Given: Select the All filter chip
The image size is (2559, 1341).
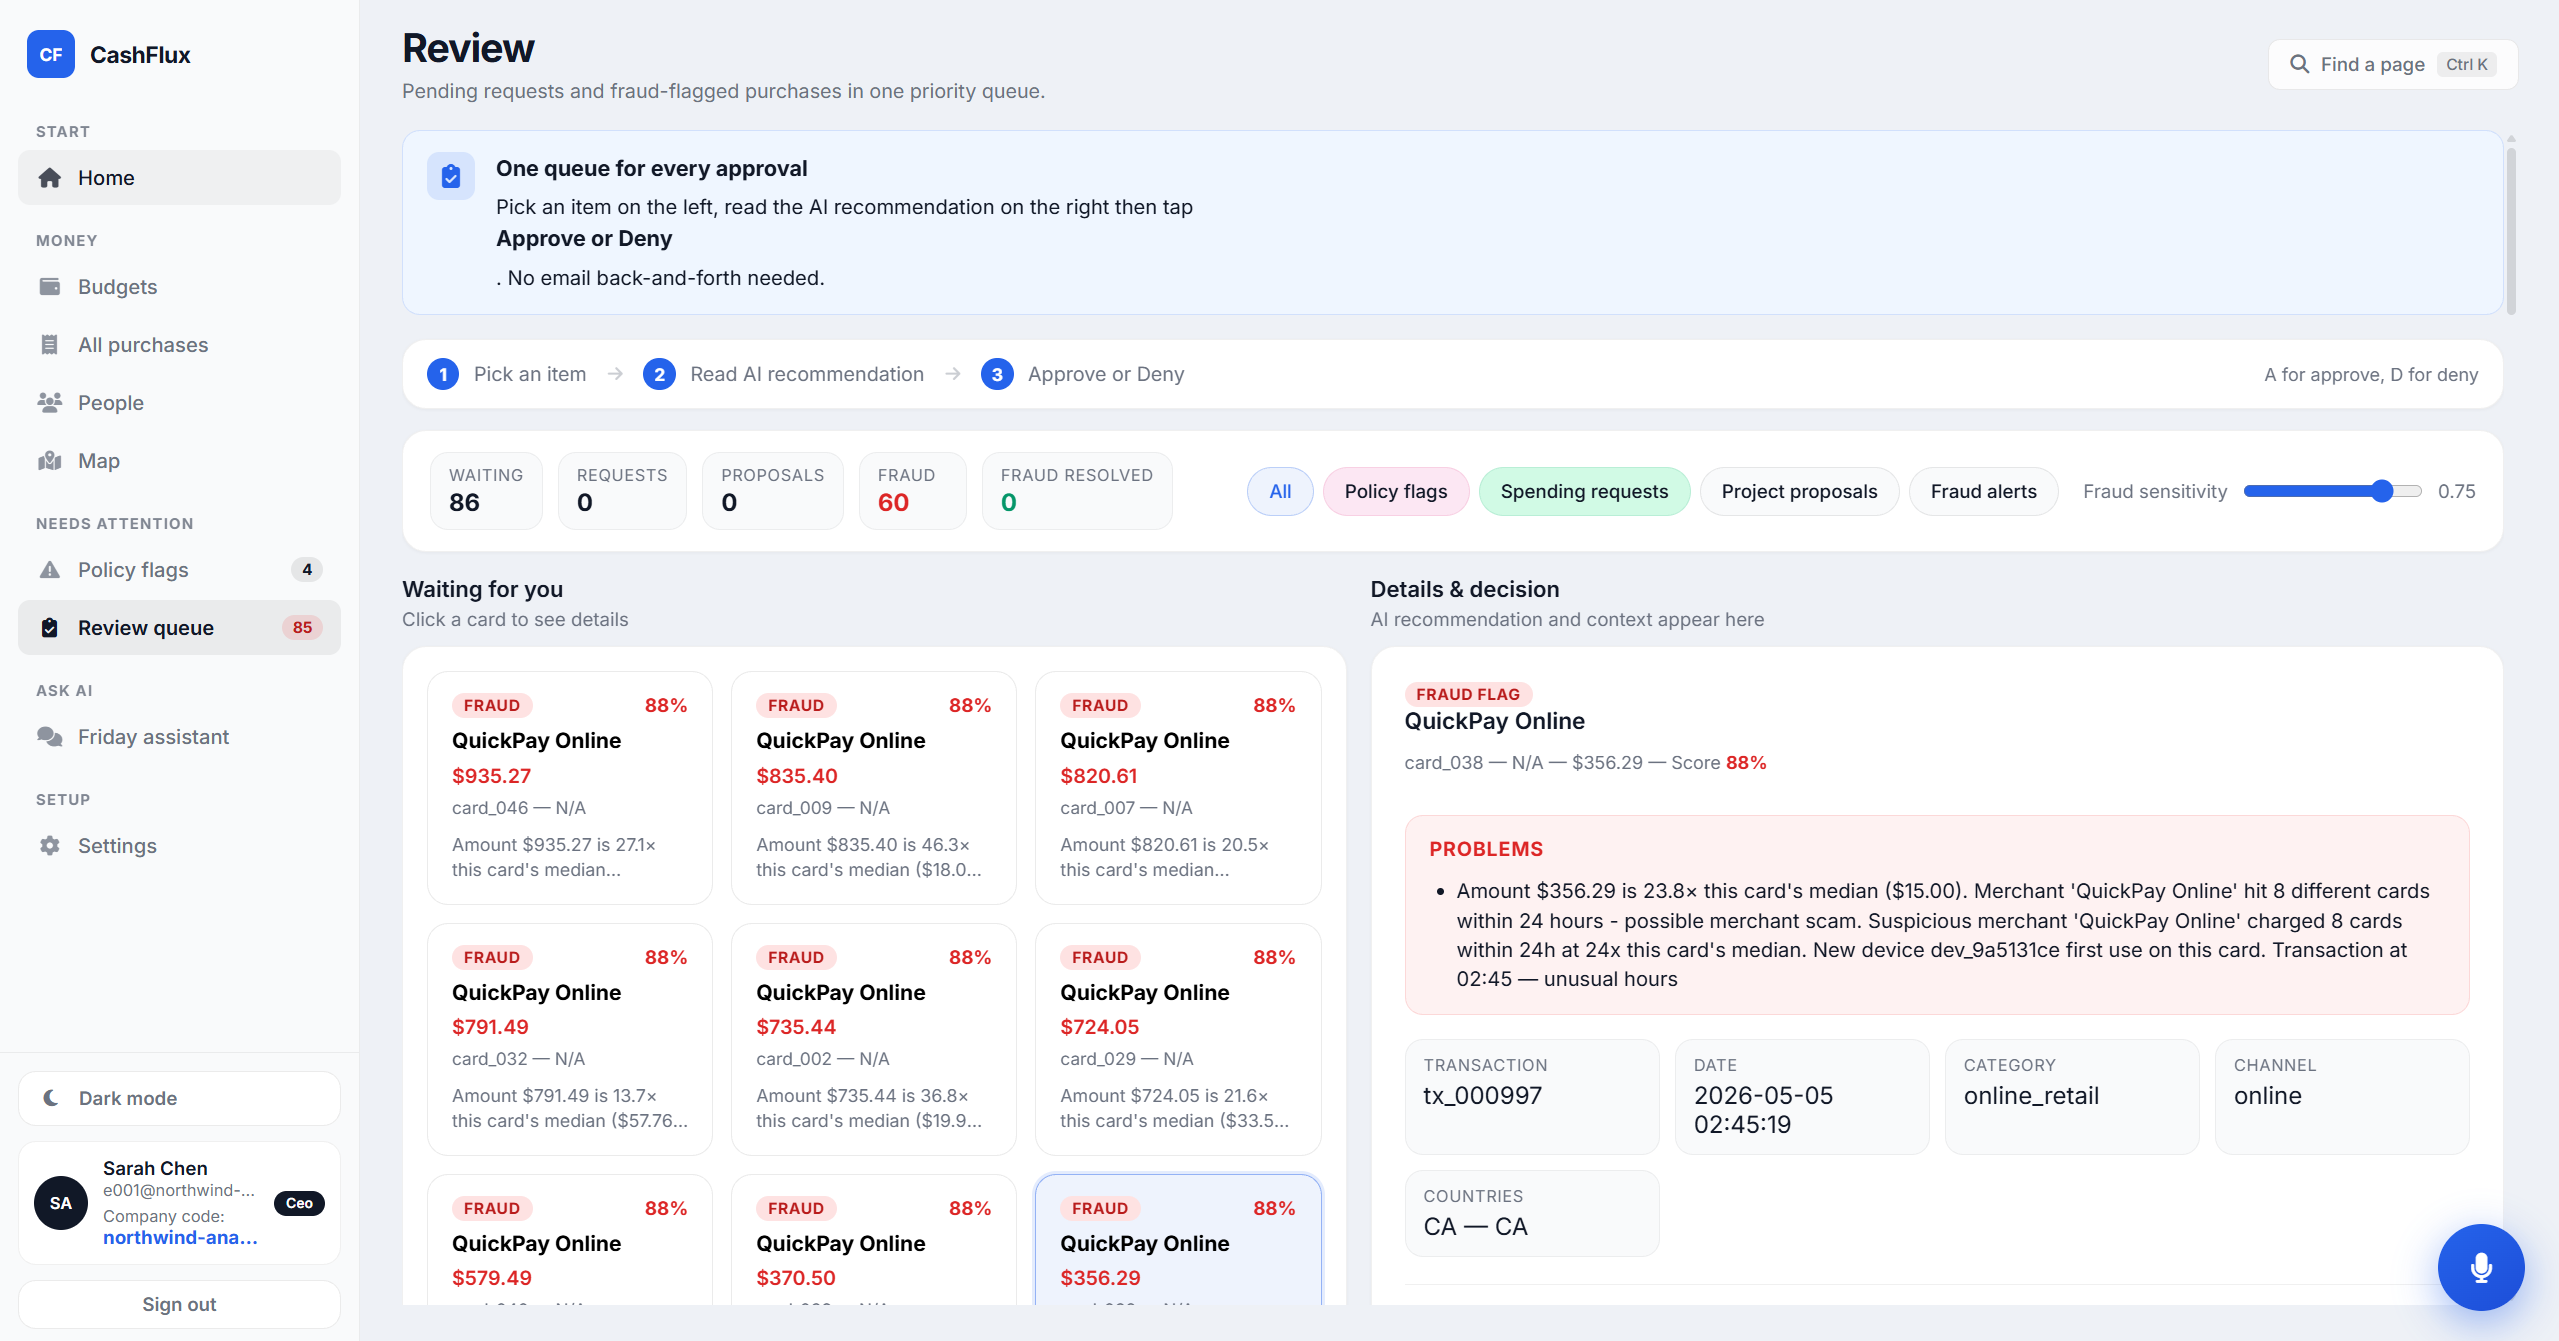Looking at the screenshot, I should (1280, 491).
